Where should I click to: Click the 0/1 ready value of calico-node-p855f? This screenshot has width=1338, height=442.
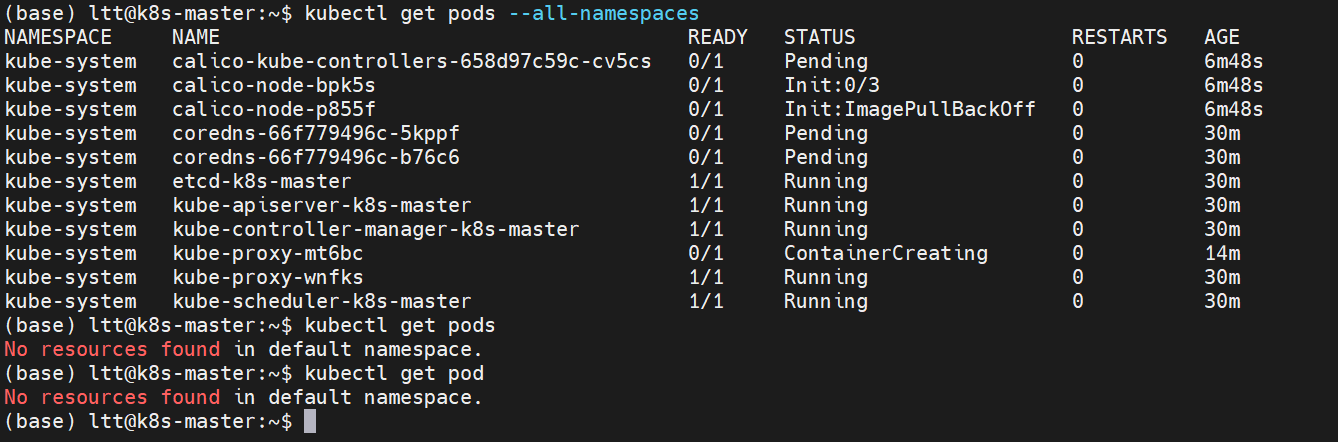coord(706,109)
